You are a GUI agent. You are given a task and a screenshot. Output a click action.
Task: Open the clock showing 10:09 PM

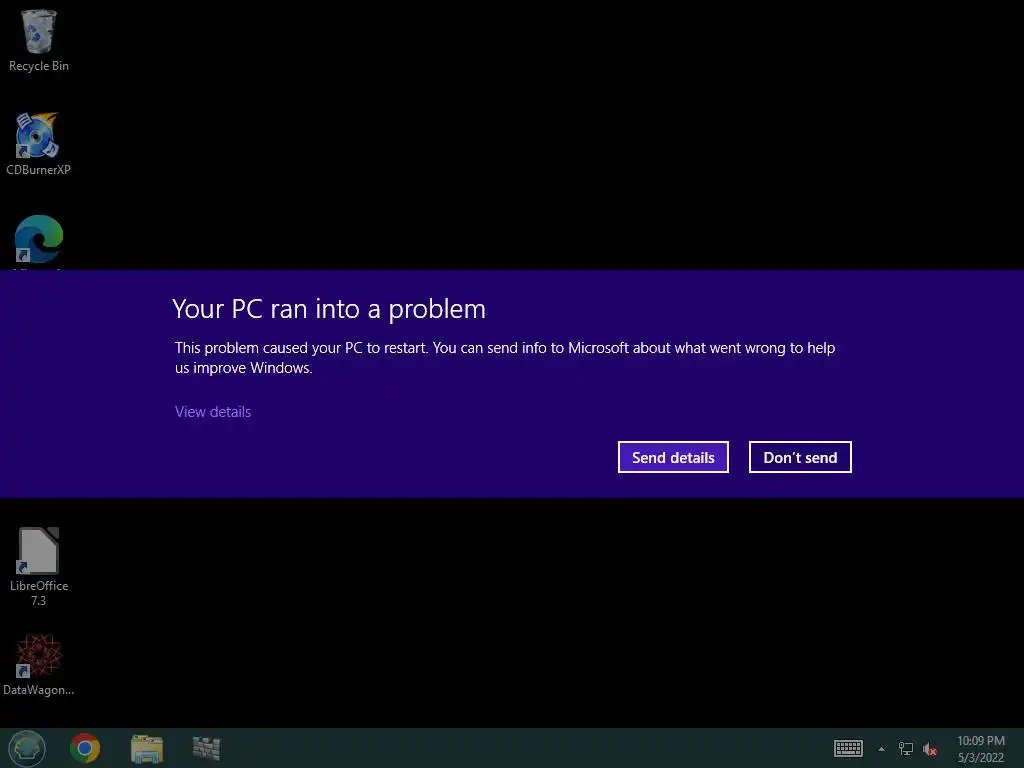[x=980, y=741]
